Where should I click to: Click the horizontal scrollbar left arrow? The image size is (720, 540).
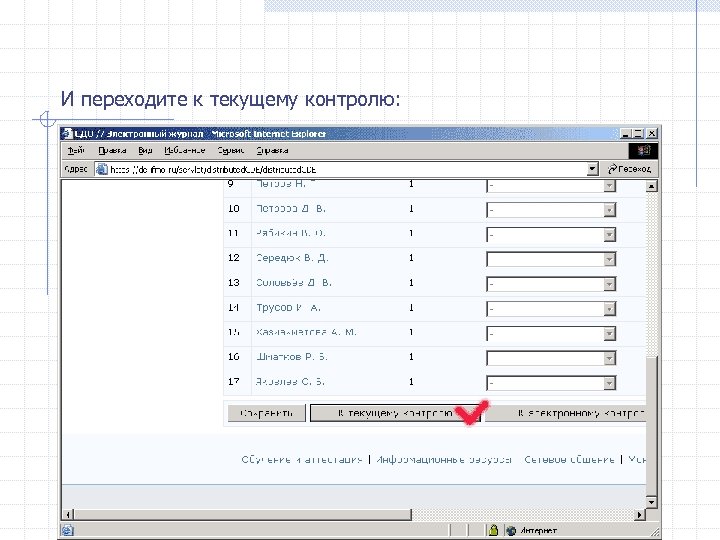(68, 515)
